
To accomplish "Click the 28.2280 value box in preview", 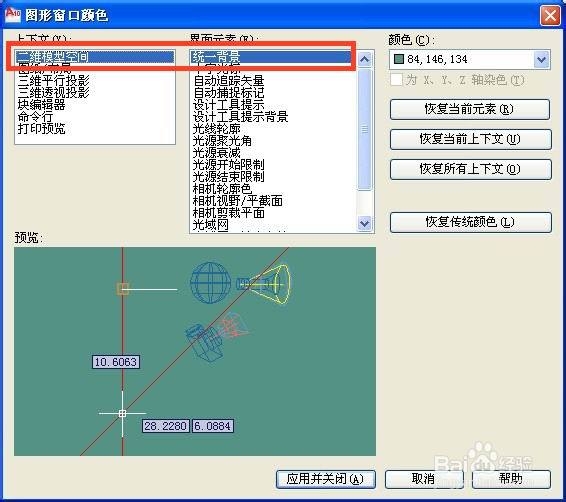I will 165,426.
